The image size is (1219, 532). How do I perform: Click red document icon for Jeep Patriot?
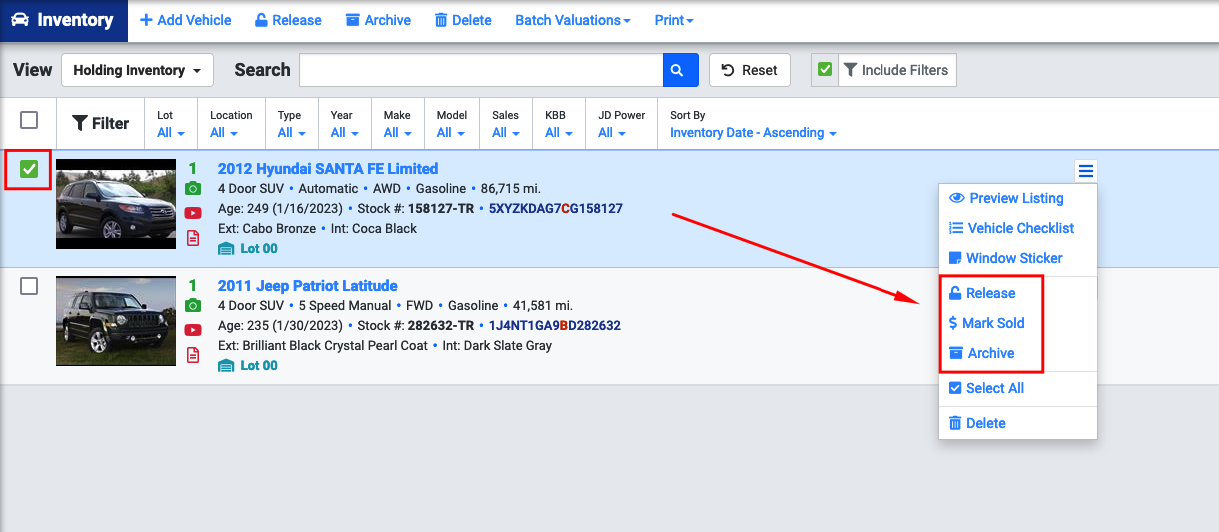click(193, 354)
